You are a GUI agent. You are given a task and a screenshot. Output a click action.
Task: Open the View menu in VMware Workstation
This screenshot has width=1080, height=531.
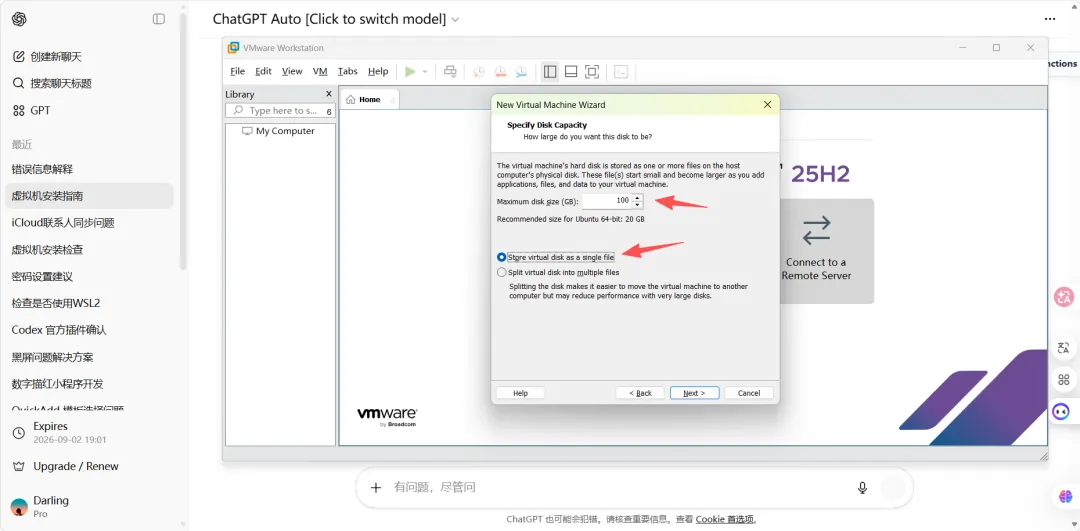coord(292,71)
